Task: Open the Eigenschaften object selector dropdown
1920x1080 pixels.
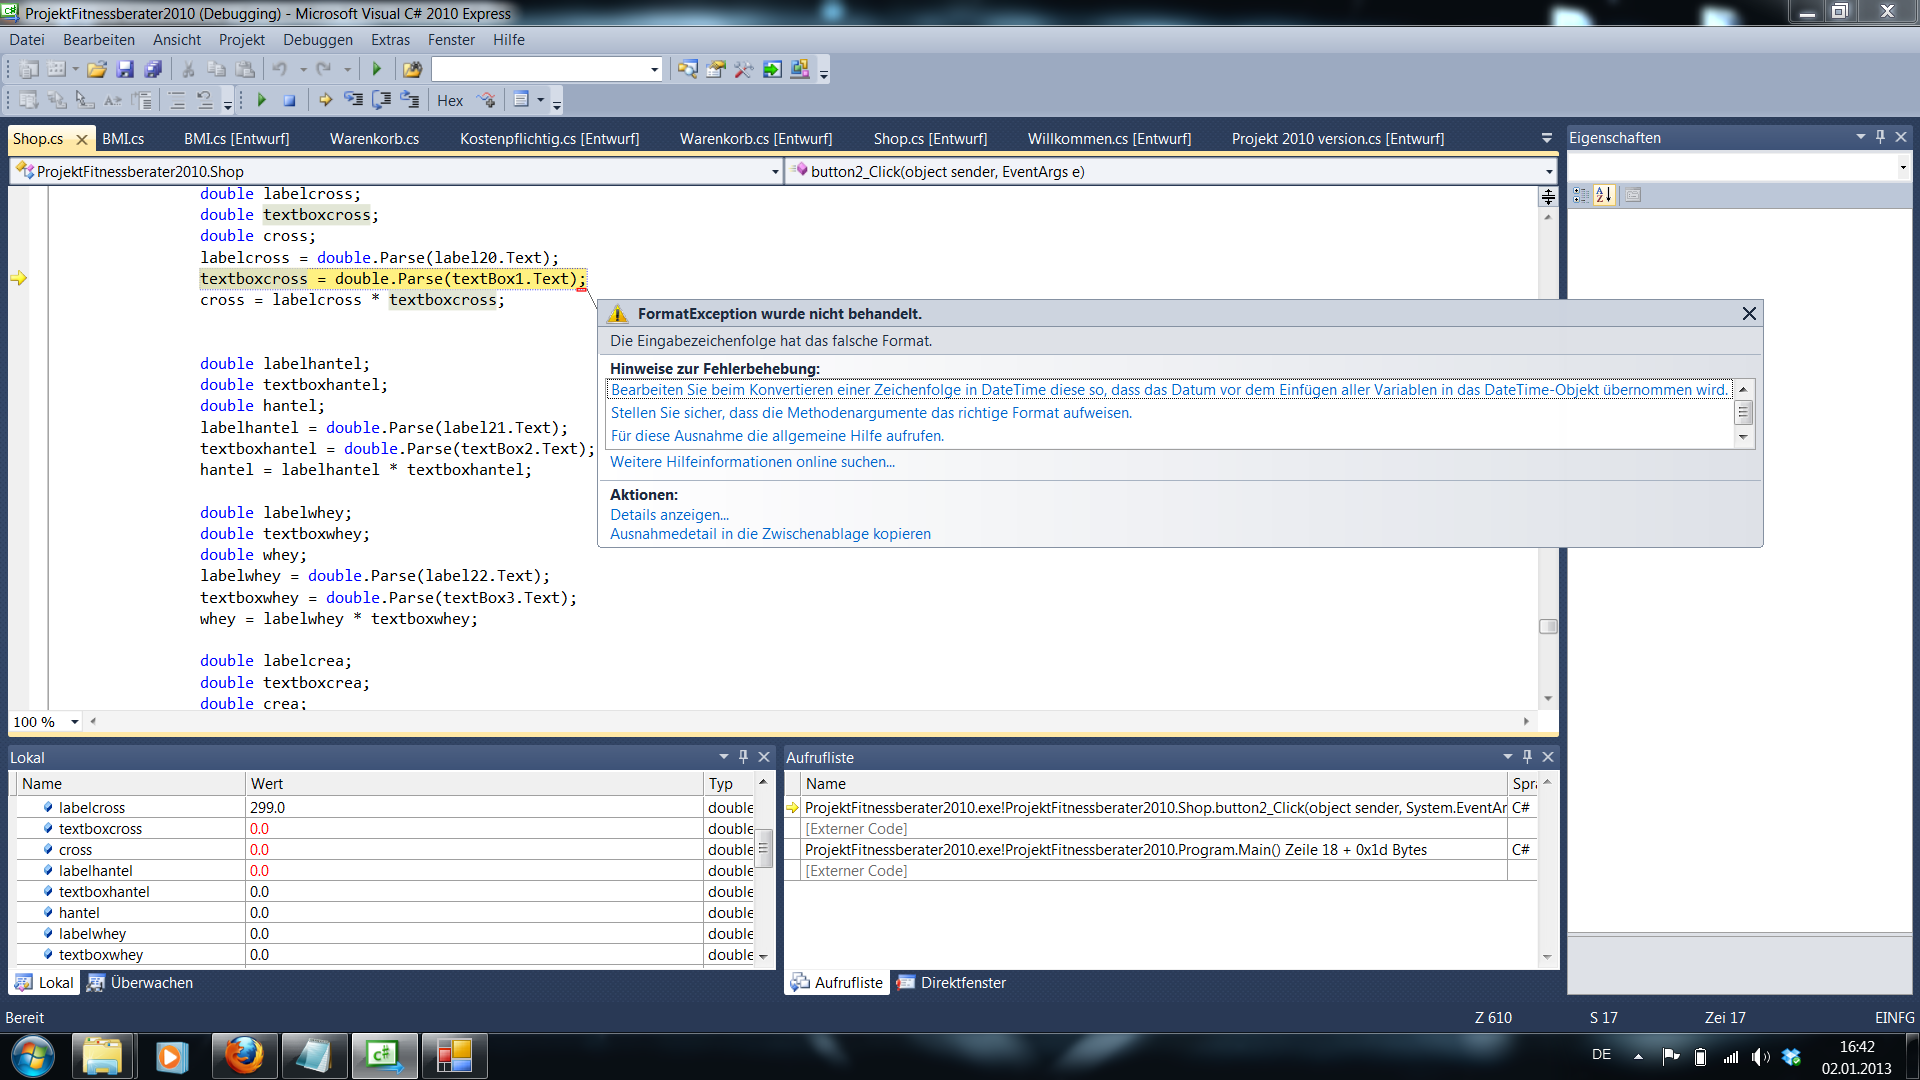Action: tap(1902, 167)
